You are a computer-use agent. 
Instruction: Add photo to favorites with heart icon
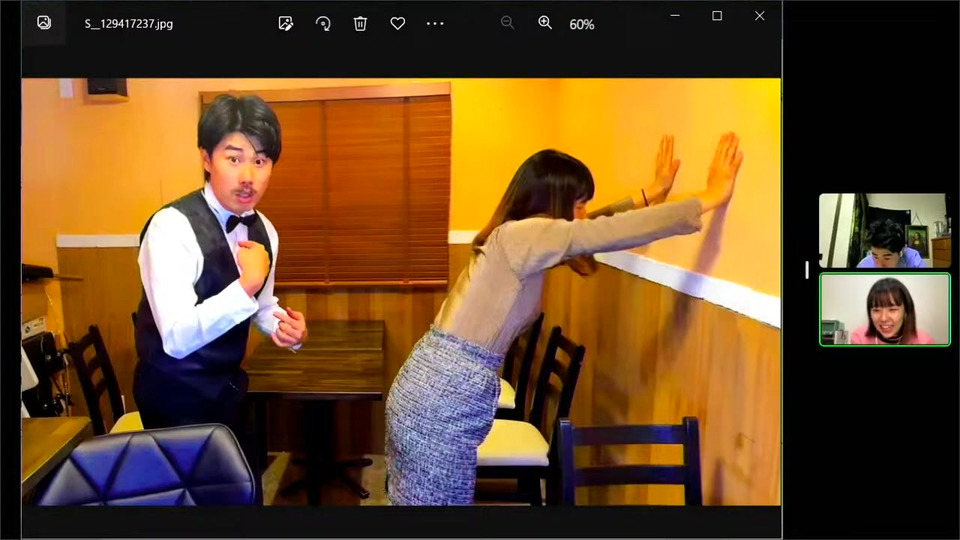(398, 23)
